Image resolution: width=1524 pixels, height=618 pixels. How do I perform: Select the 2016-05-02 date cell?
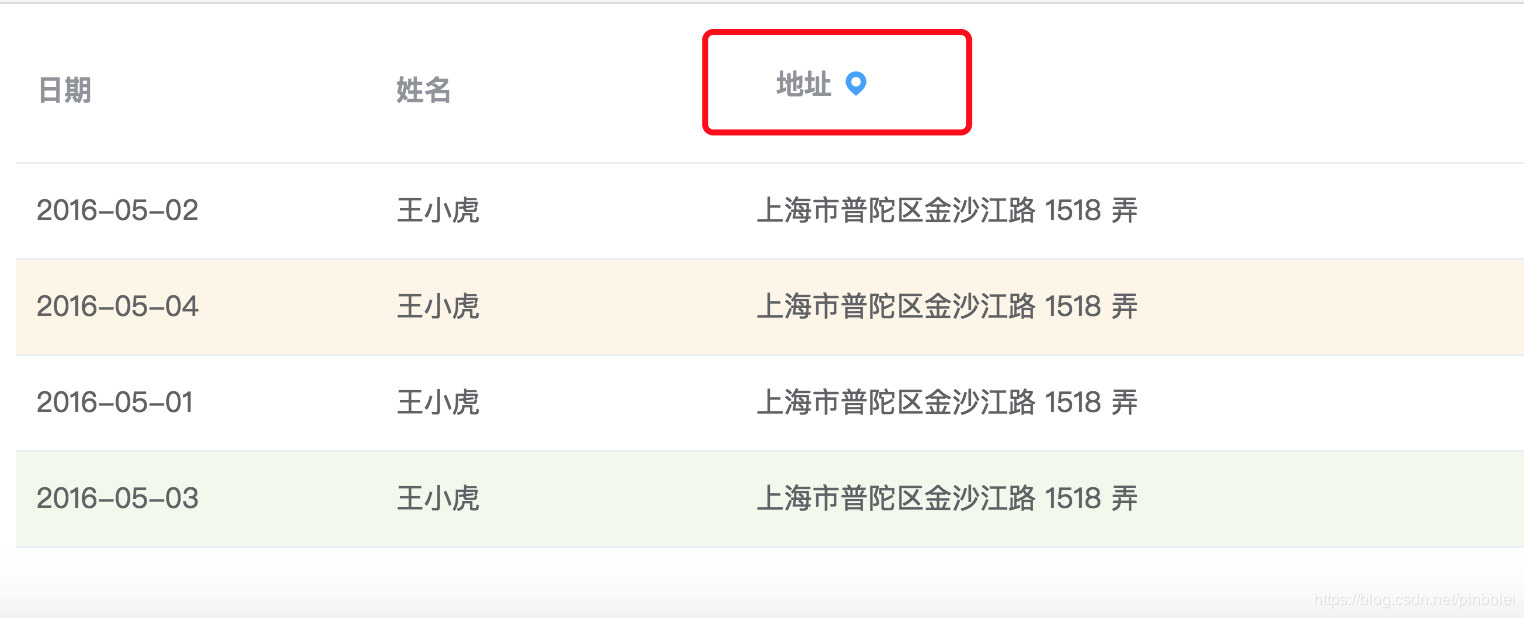118,211
